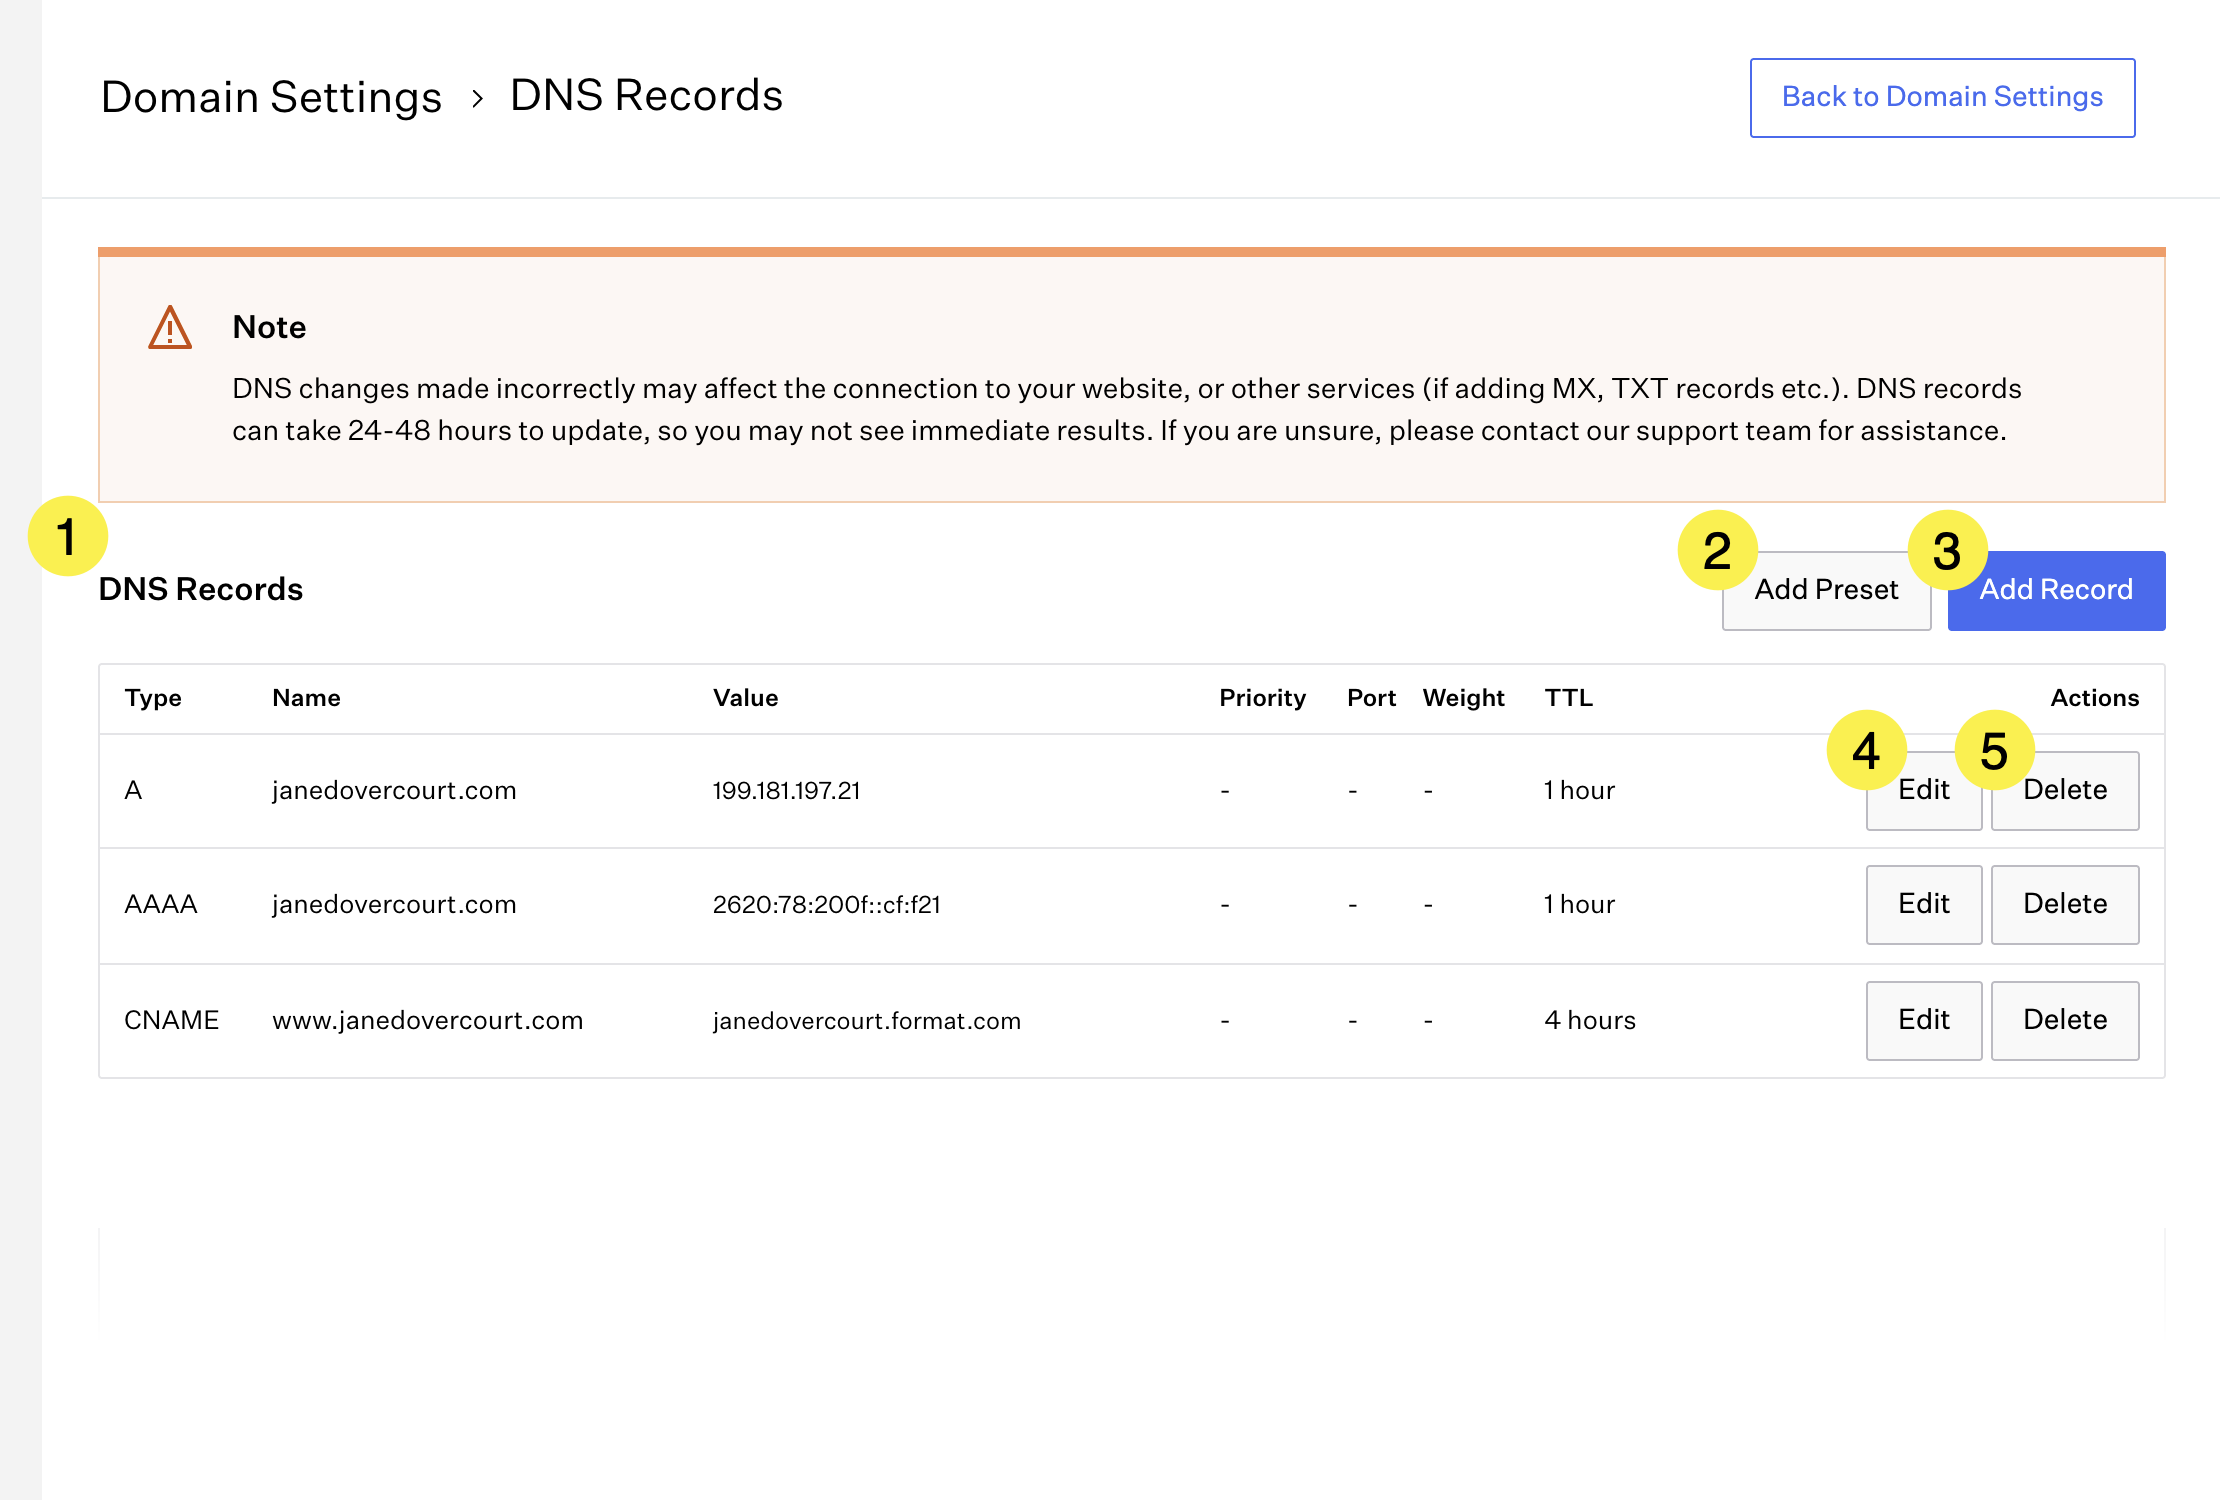Screen dimensions: 2220x1500
Task: Click the Port column header
Action: tap(1371, 698)
